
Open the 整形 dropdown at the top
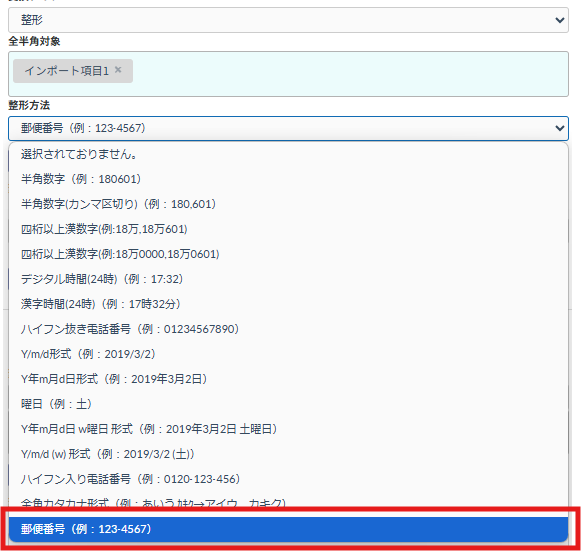[x=288, y=20]
